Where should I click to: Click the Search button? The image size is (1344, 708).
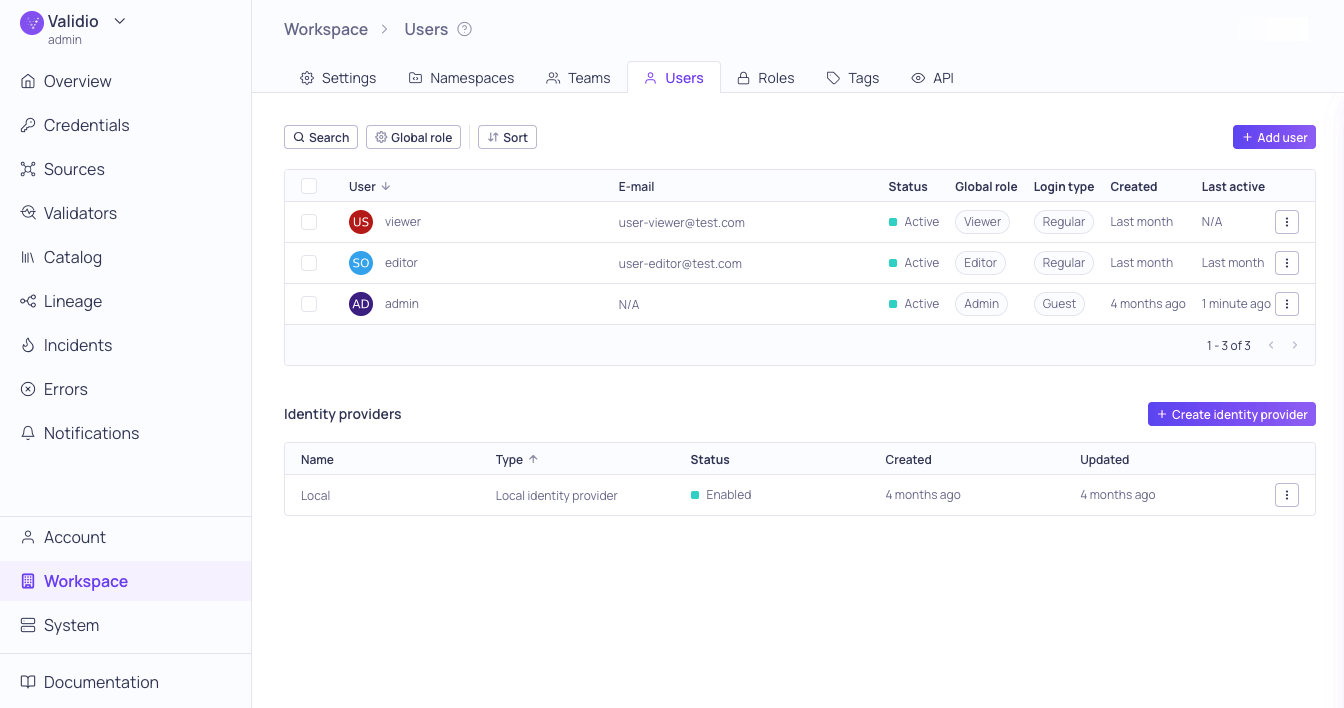pyautogui.click(x=321, y=137)
